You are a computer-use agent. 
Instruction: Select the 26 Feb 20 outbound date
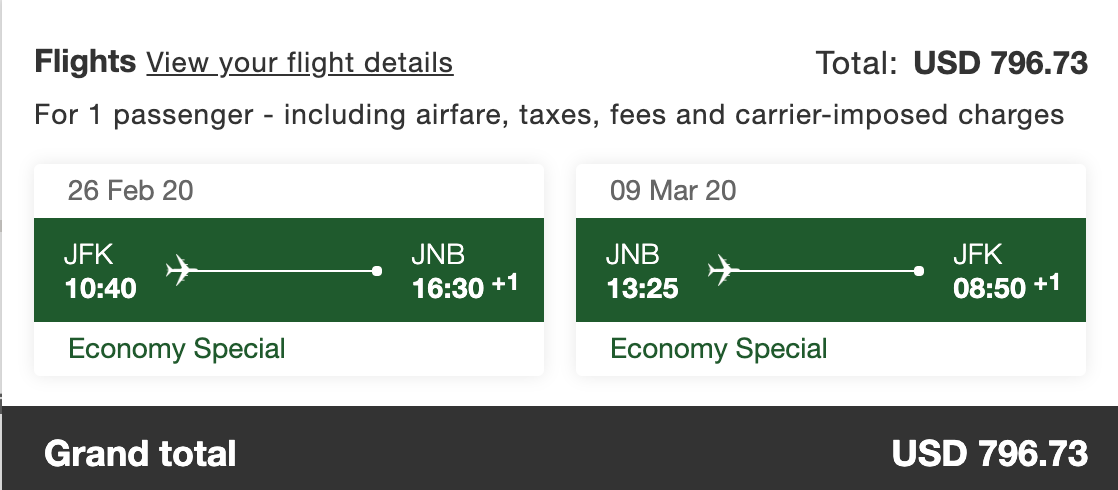pyautogui.click(x=131, y=190)
